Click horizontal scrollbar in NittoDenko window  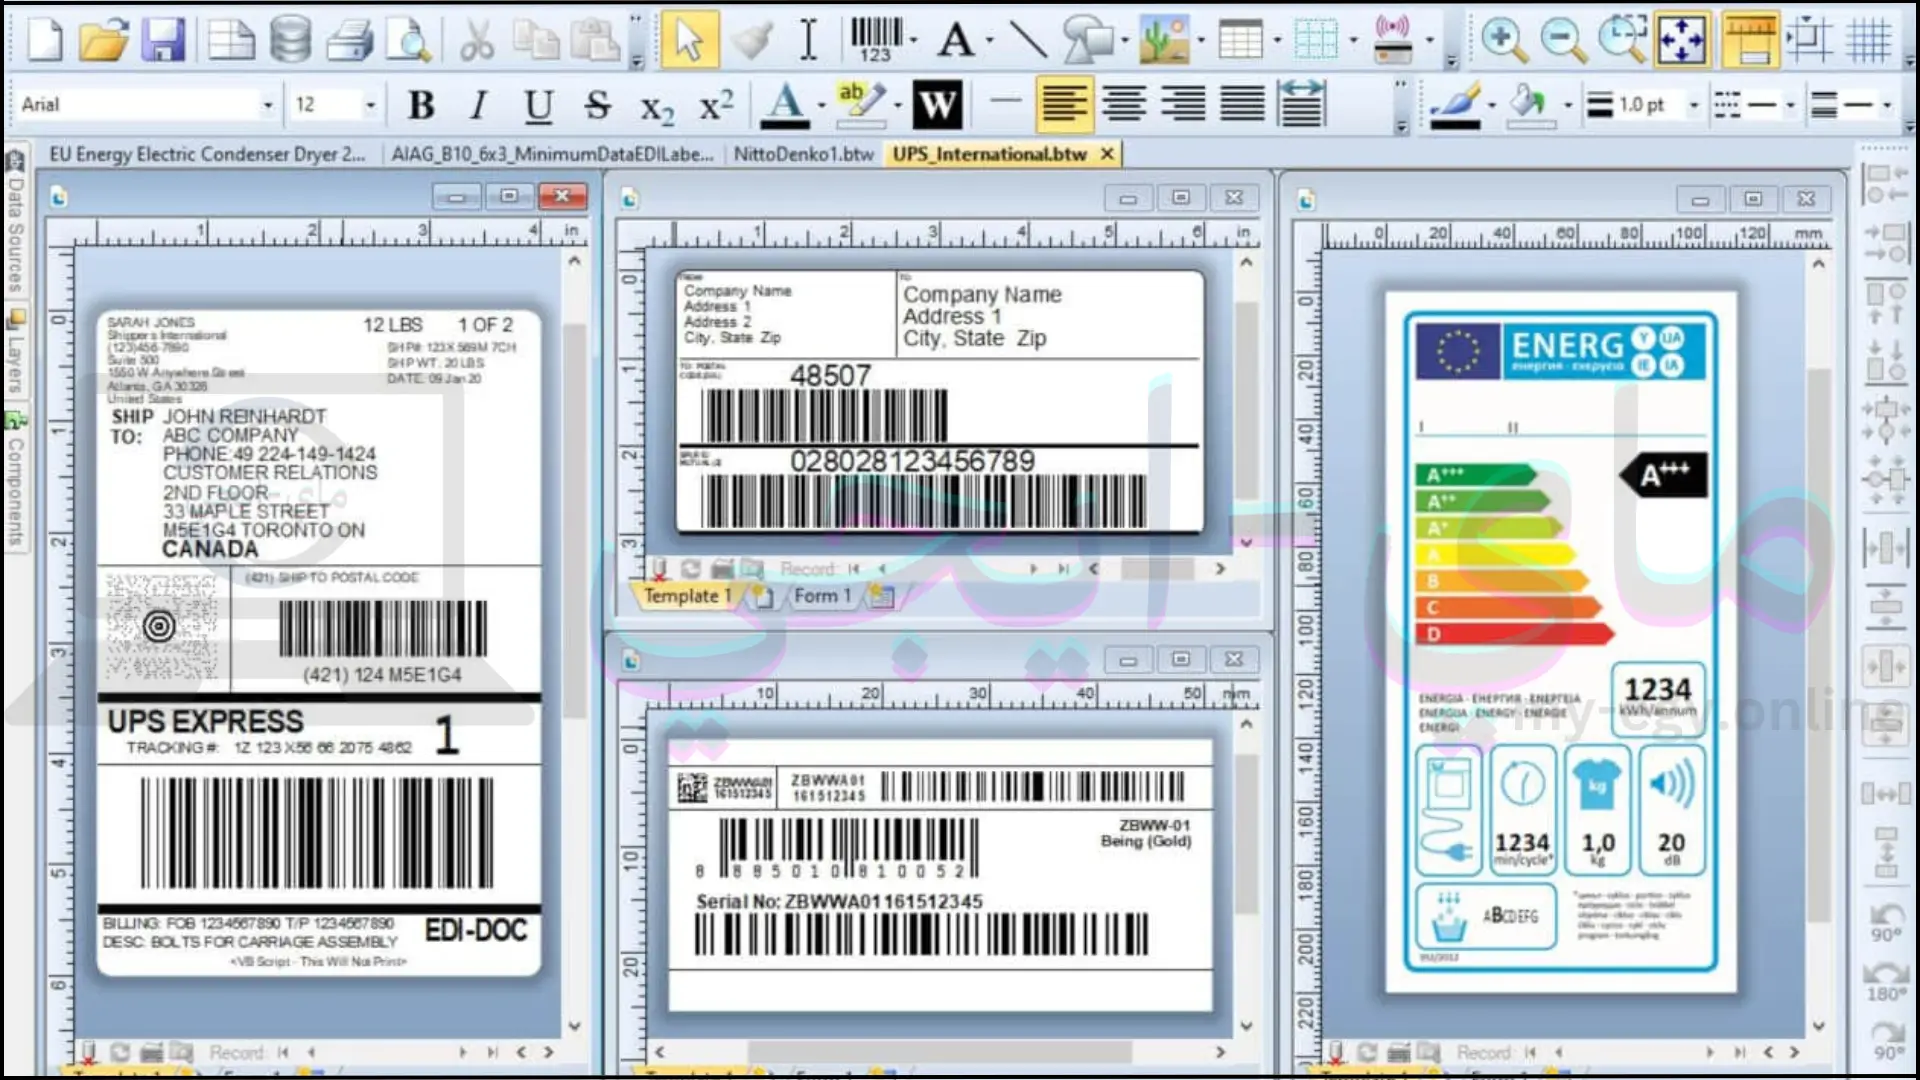point(939,1052)
